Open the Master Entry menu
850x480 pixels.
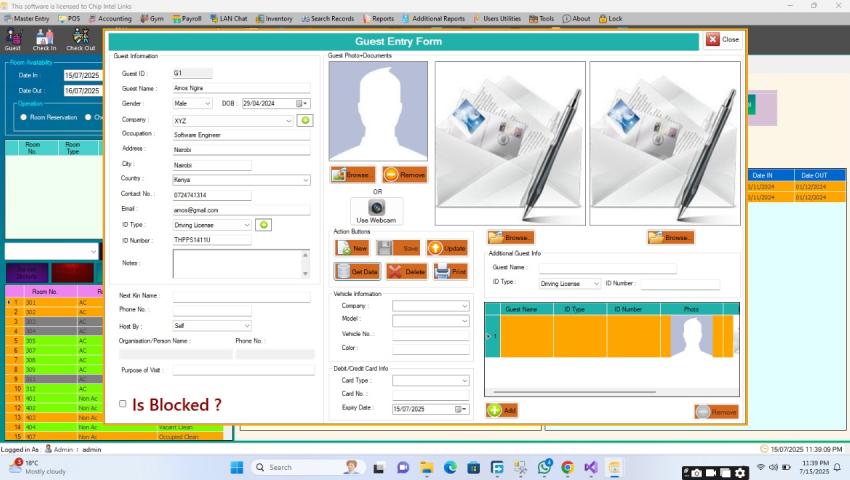(x=27, y=18)
